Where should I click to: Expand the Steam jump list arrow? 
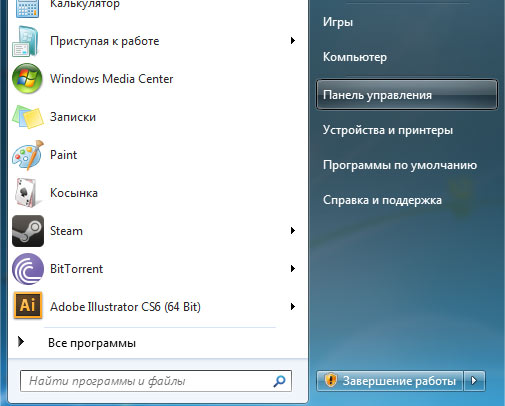(293, 231)
